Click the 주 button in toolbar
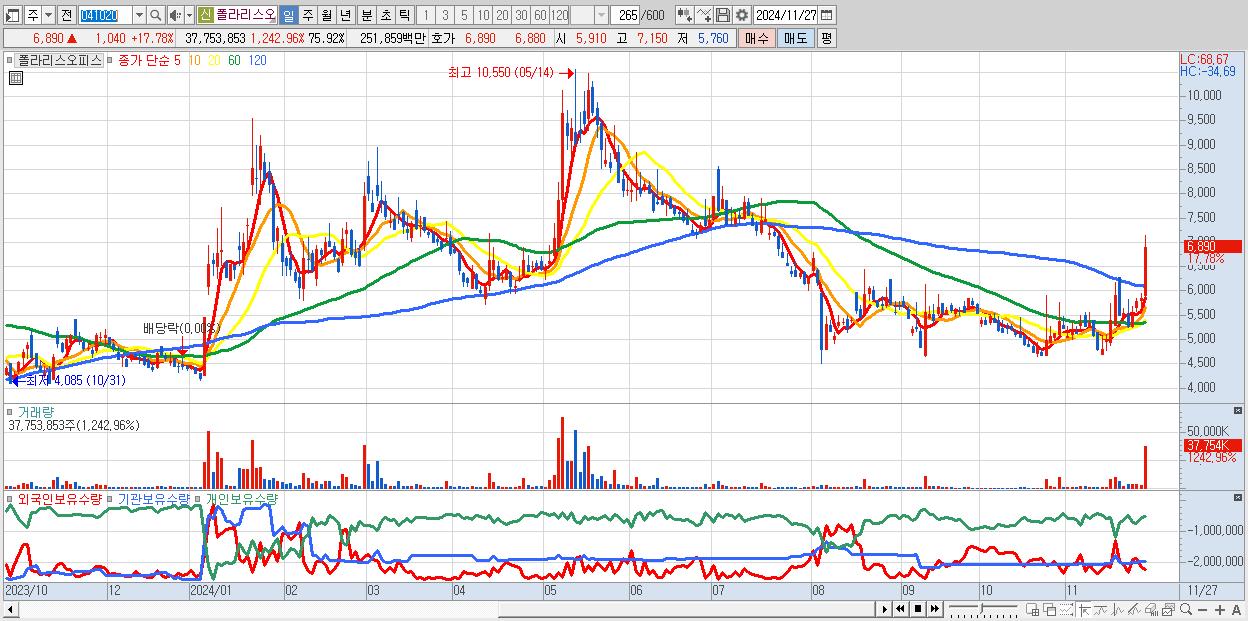The height and width of the screenshot is (621, 1248). (x=33, y=15)
